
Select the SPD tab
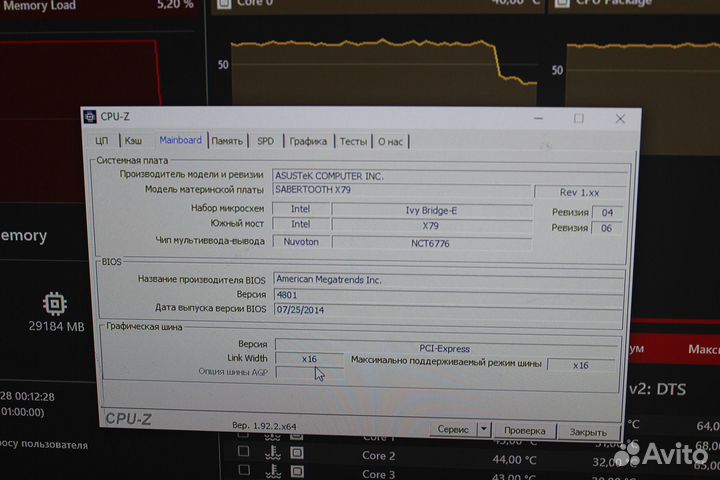click(265, 141)
